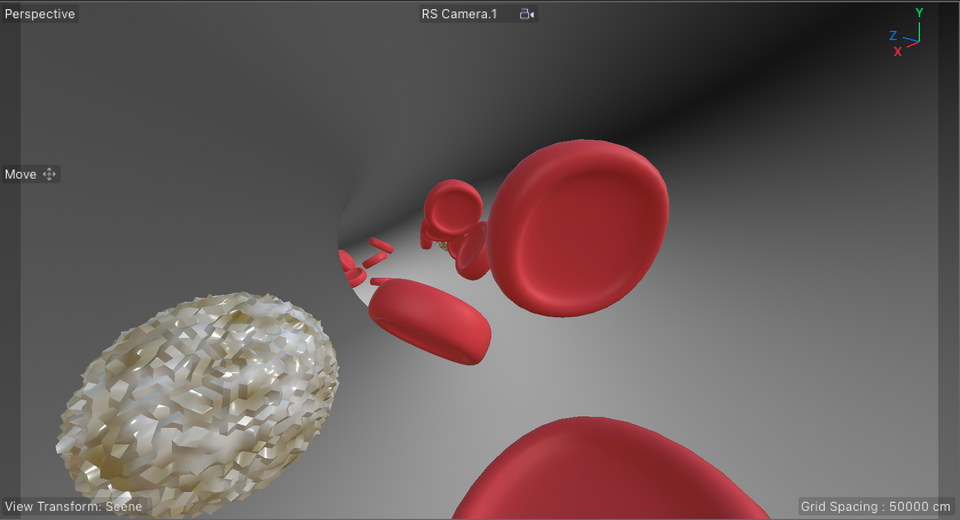The width and height of the screenshot is (960, 520).
Task: Click the Grid Spacing : 50000 cm readout
Action: (x=876, y=507)
